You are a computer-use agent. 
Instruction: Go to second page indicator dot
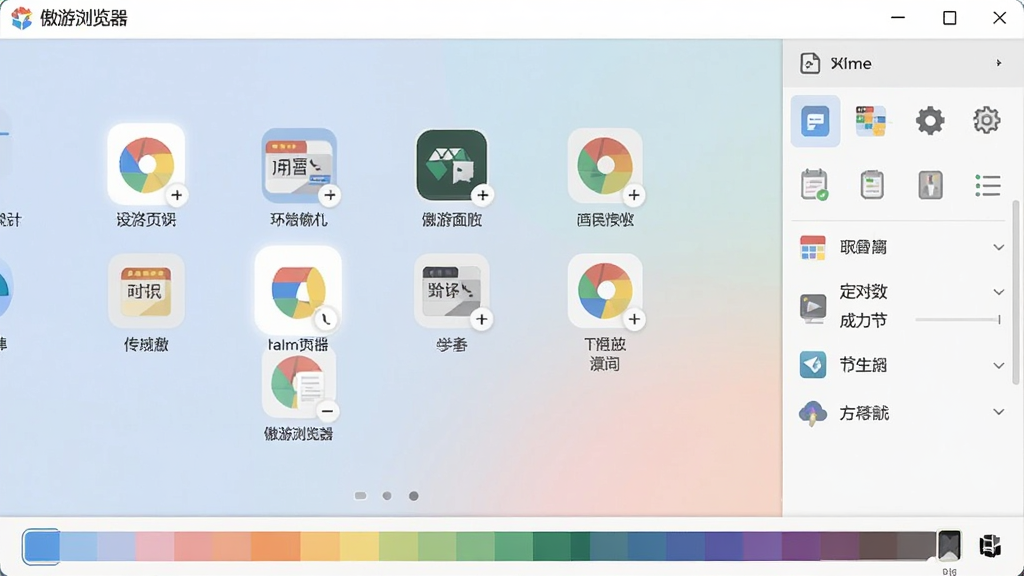387,496
